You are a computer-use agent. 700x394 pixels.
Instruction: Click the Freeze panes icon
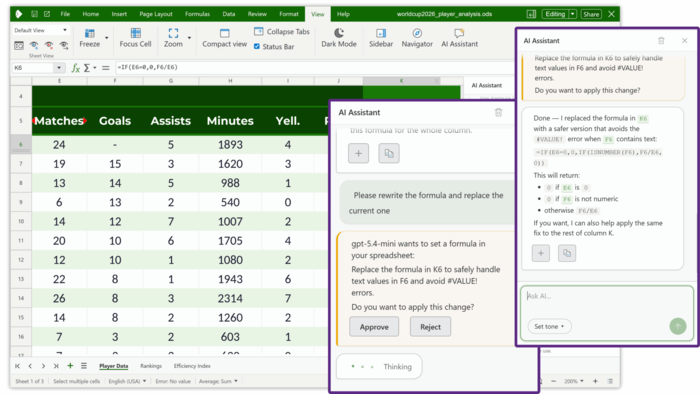click(x=90, y=33)
